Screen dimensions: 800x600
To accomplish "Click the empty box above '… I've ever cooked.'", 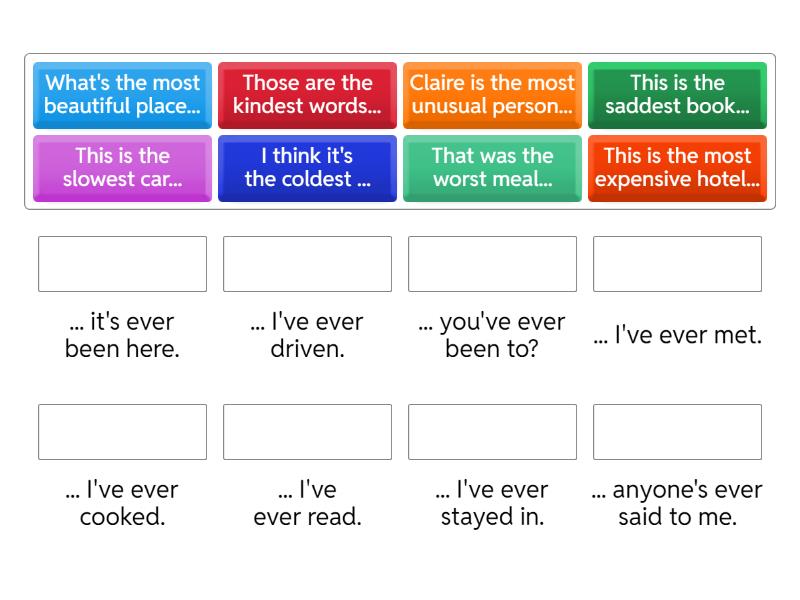I will click(122, 431).
